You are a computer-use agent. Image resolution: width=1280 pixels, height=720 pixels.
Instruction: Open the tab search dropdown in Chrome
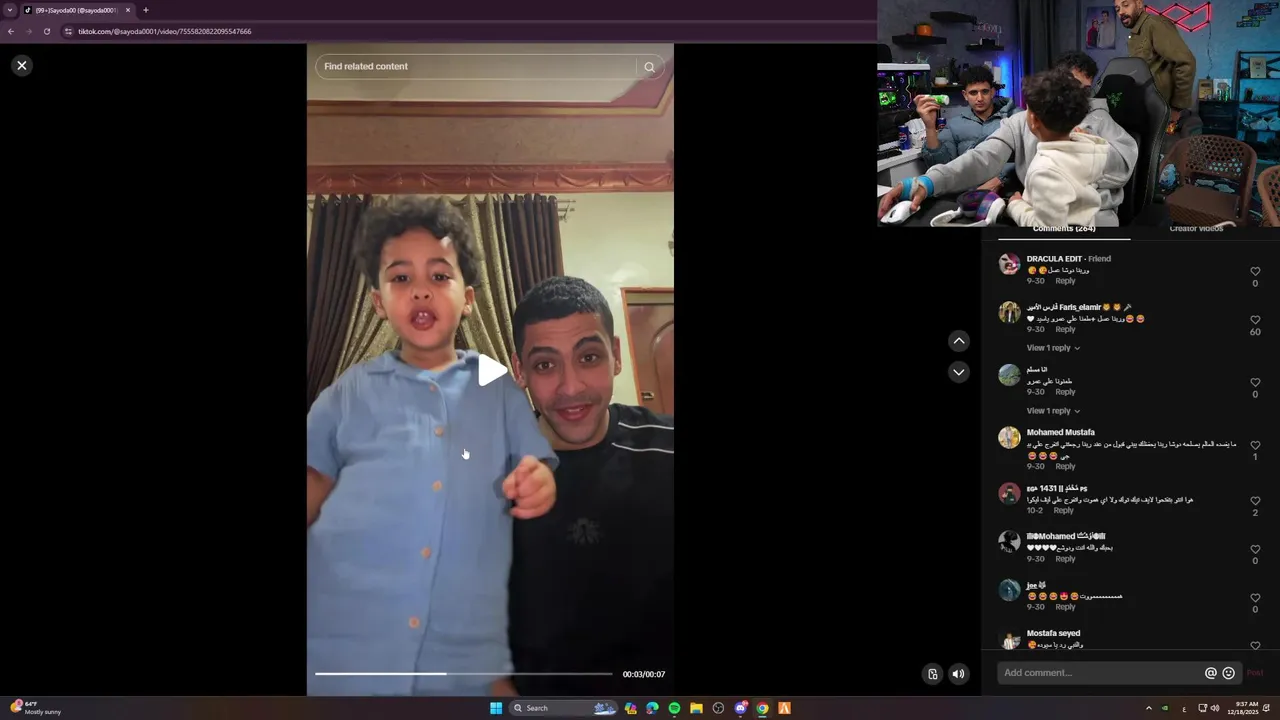click(11, 10)
